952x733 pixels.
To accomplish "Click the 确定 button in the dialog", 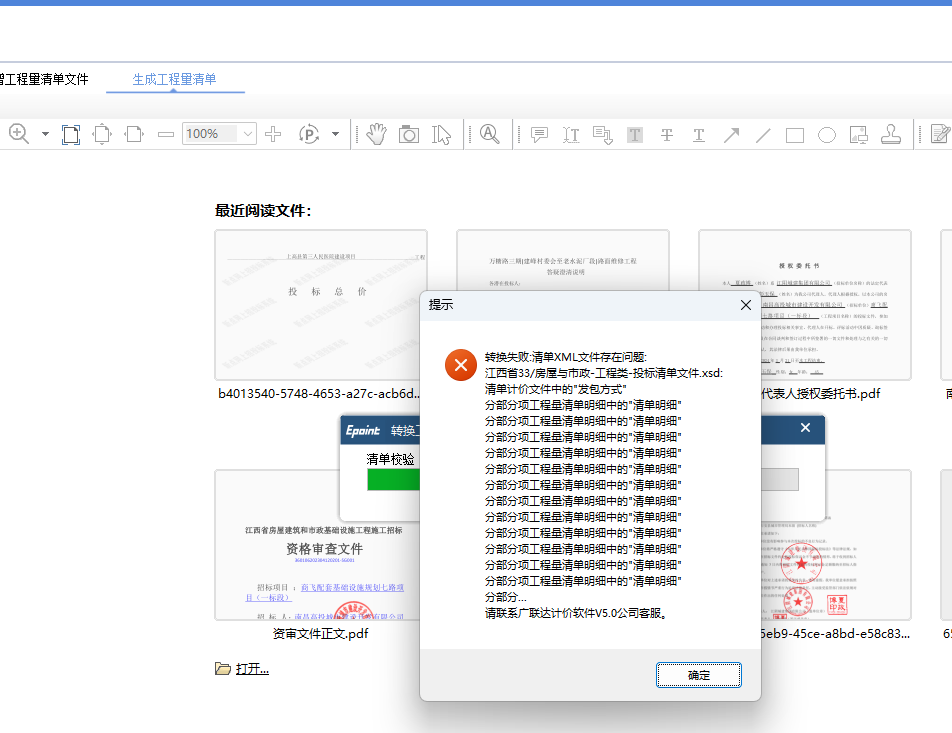I will pos(699,675).
